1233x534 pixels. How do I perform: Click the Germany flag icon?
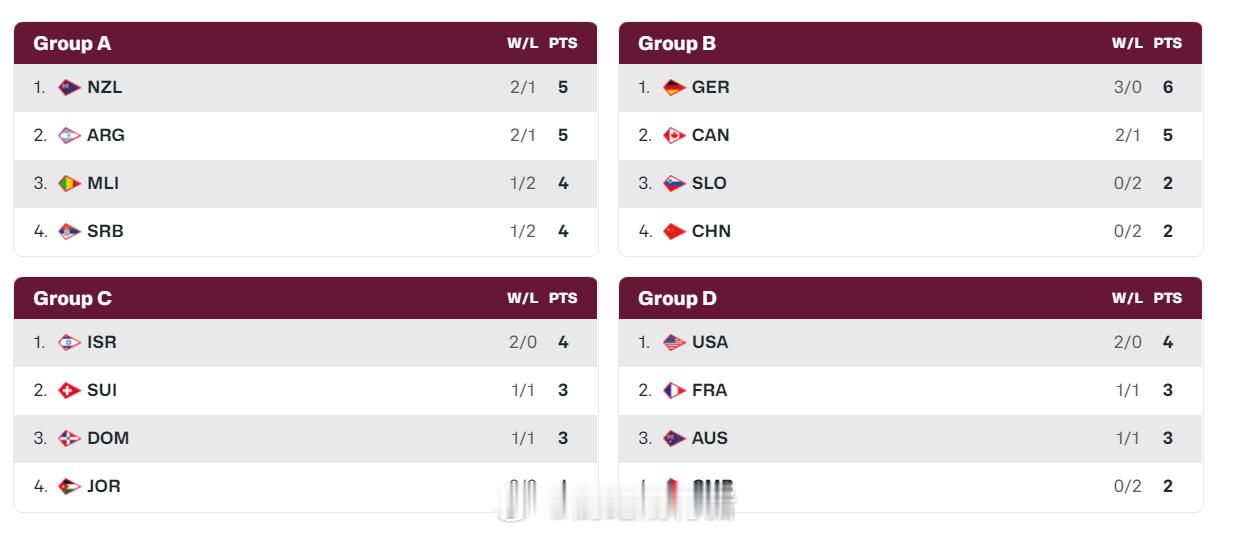tap(674, 87)
